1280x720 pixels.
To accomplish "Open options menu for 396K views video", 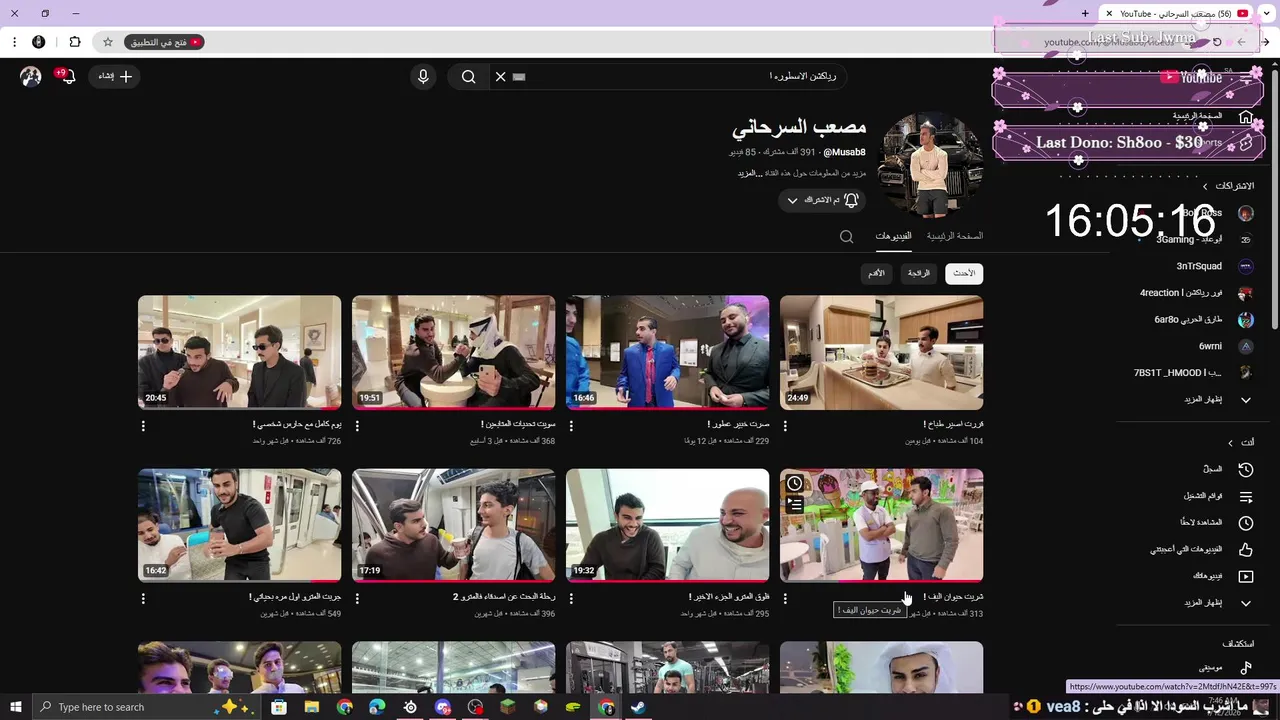I will [357, 598].
